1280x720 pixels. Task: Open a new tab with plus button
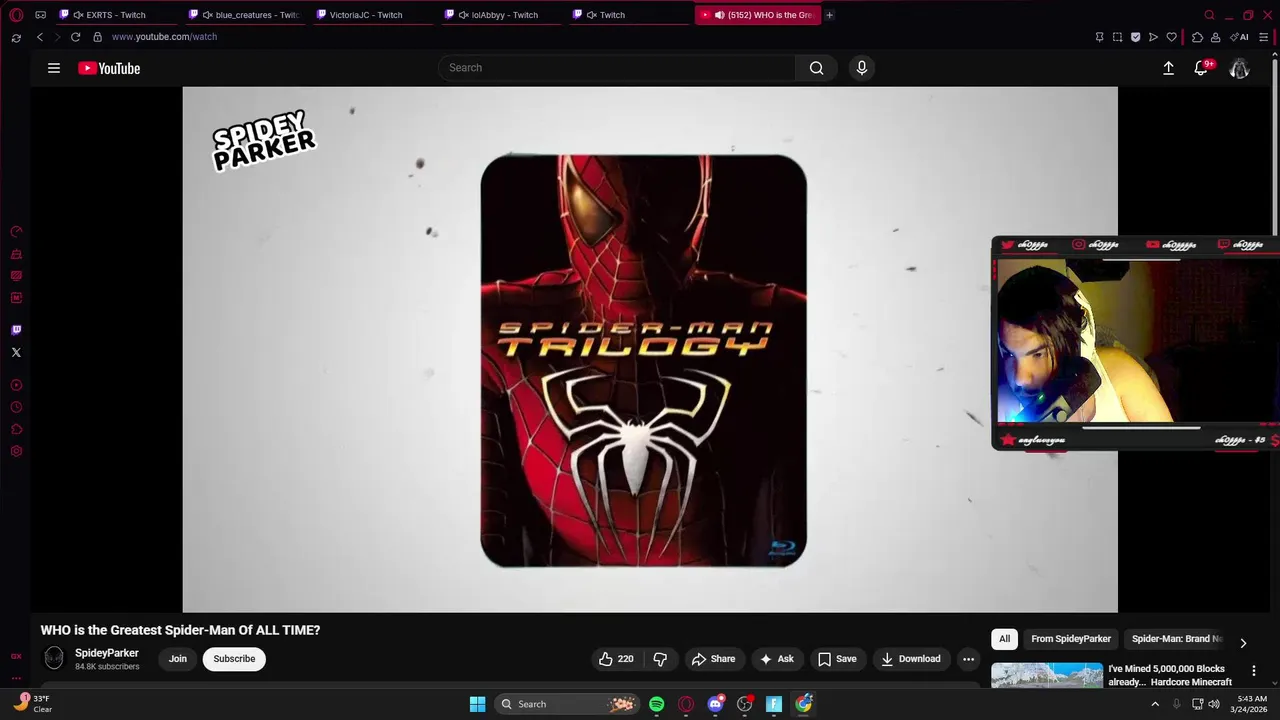pyautogui.click(x=829, y=15)
